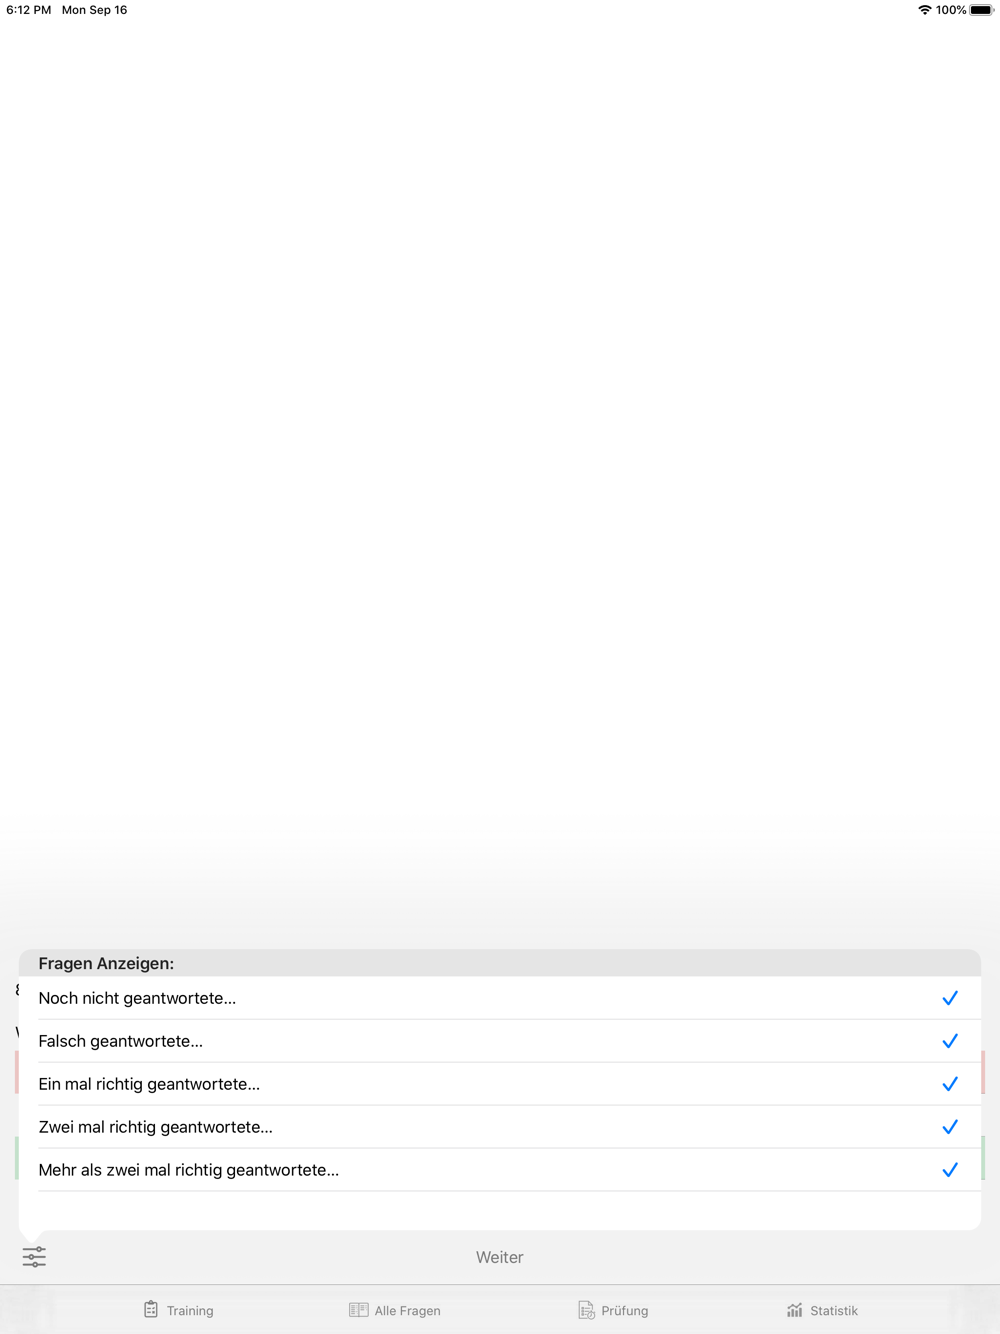Select the Zwei mal richtig geantwortete row

point(500,1127)
